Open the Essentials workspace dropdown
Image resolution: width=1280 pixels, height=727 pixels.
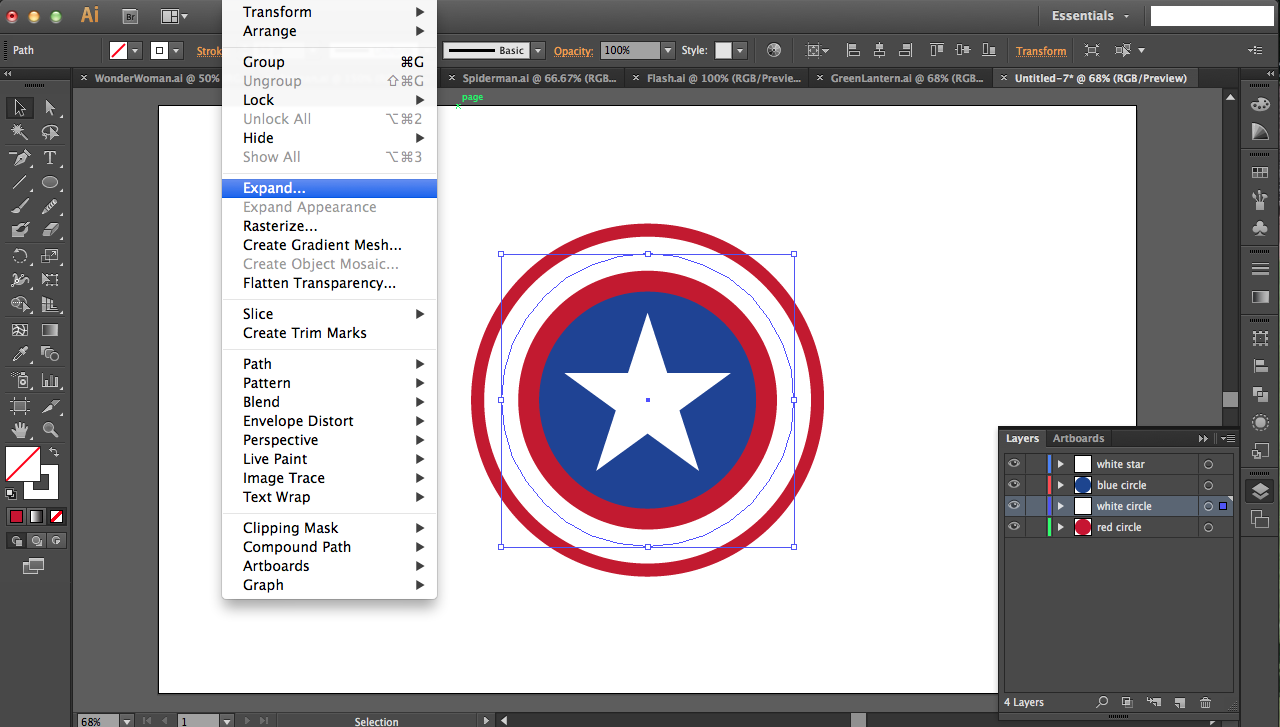pyautogui.click(x=1091, y=16)
